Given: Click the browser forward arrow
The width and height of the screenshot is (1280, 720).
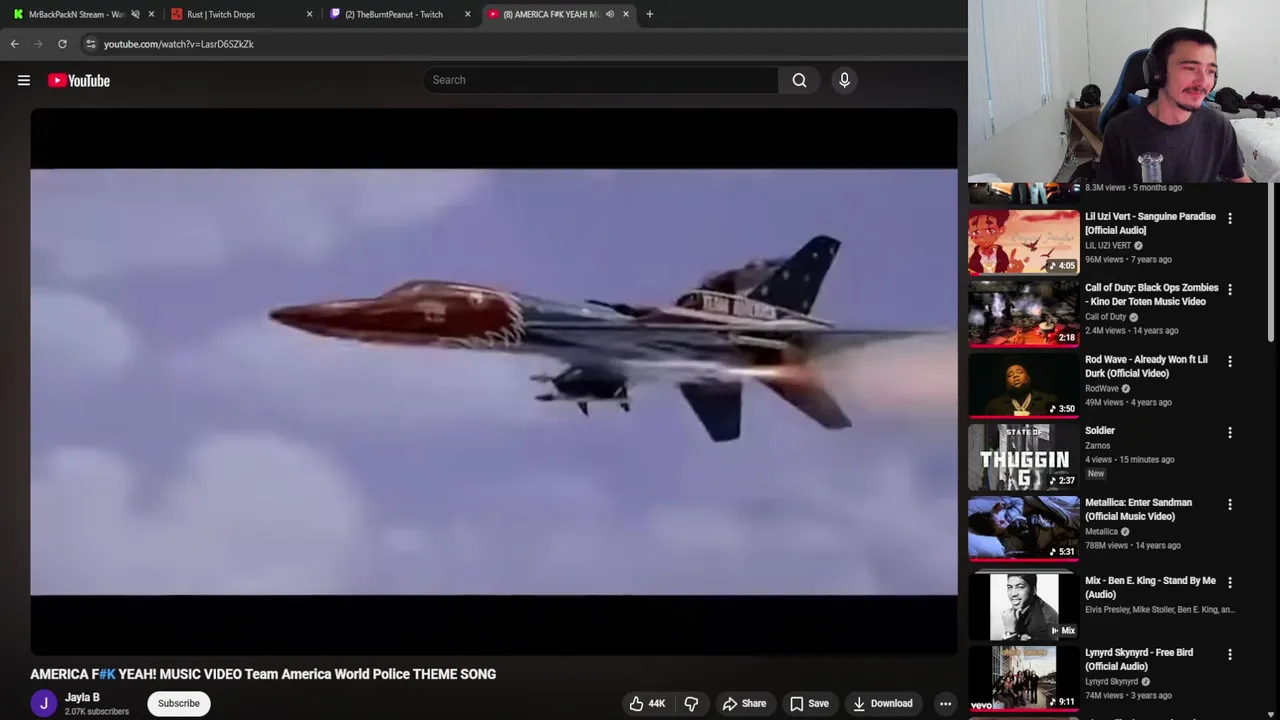Looking at the screenshot, I should 38,44.
